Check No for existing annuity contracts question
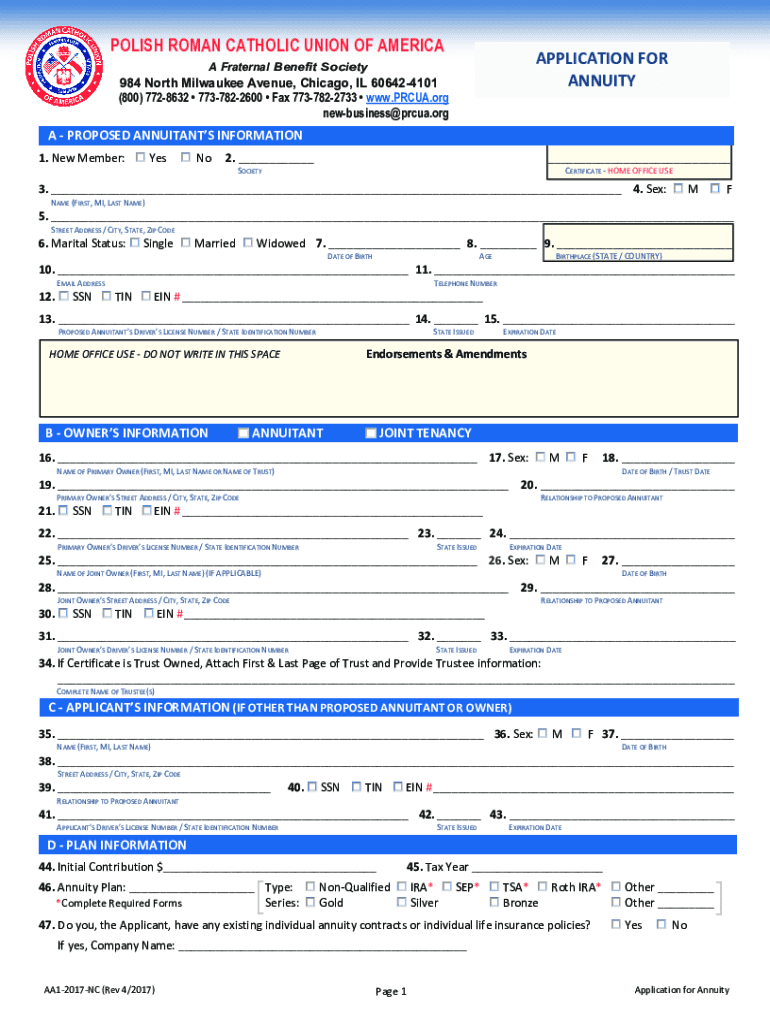Screen dimensions: 770x1024 coord(661,925)
